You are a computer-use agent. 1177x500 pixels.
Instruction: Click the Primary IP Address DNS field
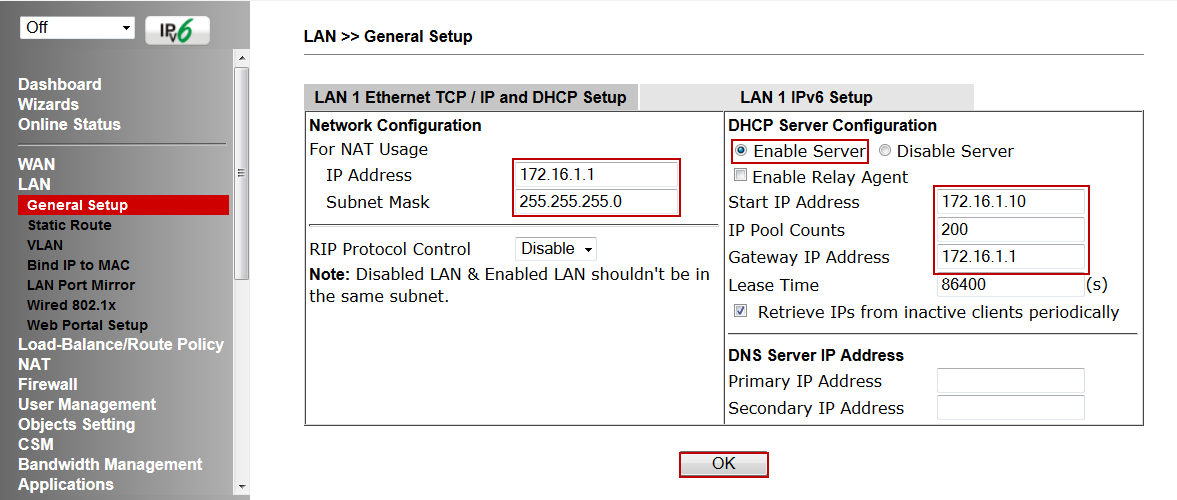(1011, 381)
